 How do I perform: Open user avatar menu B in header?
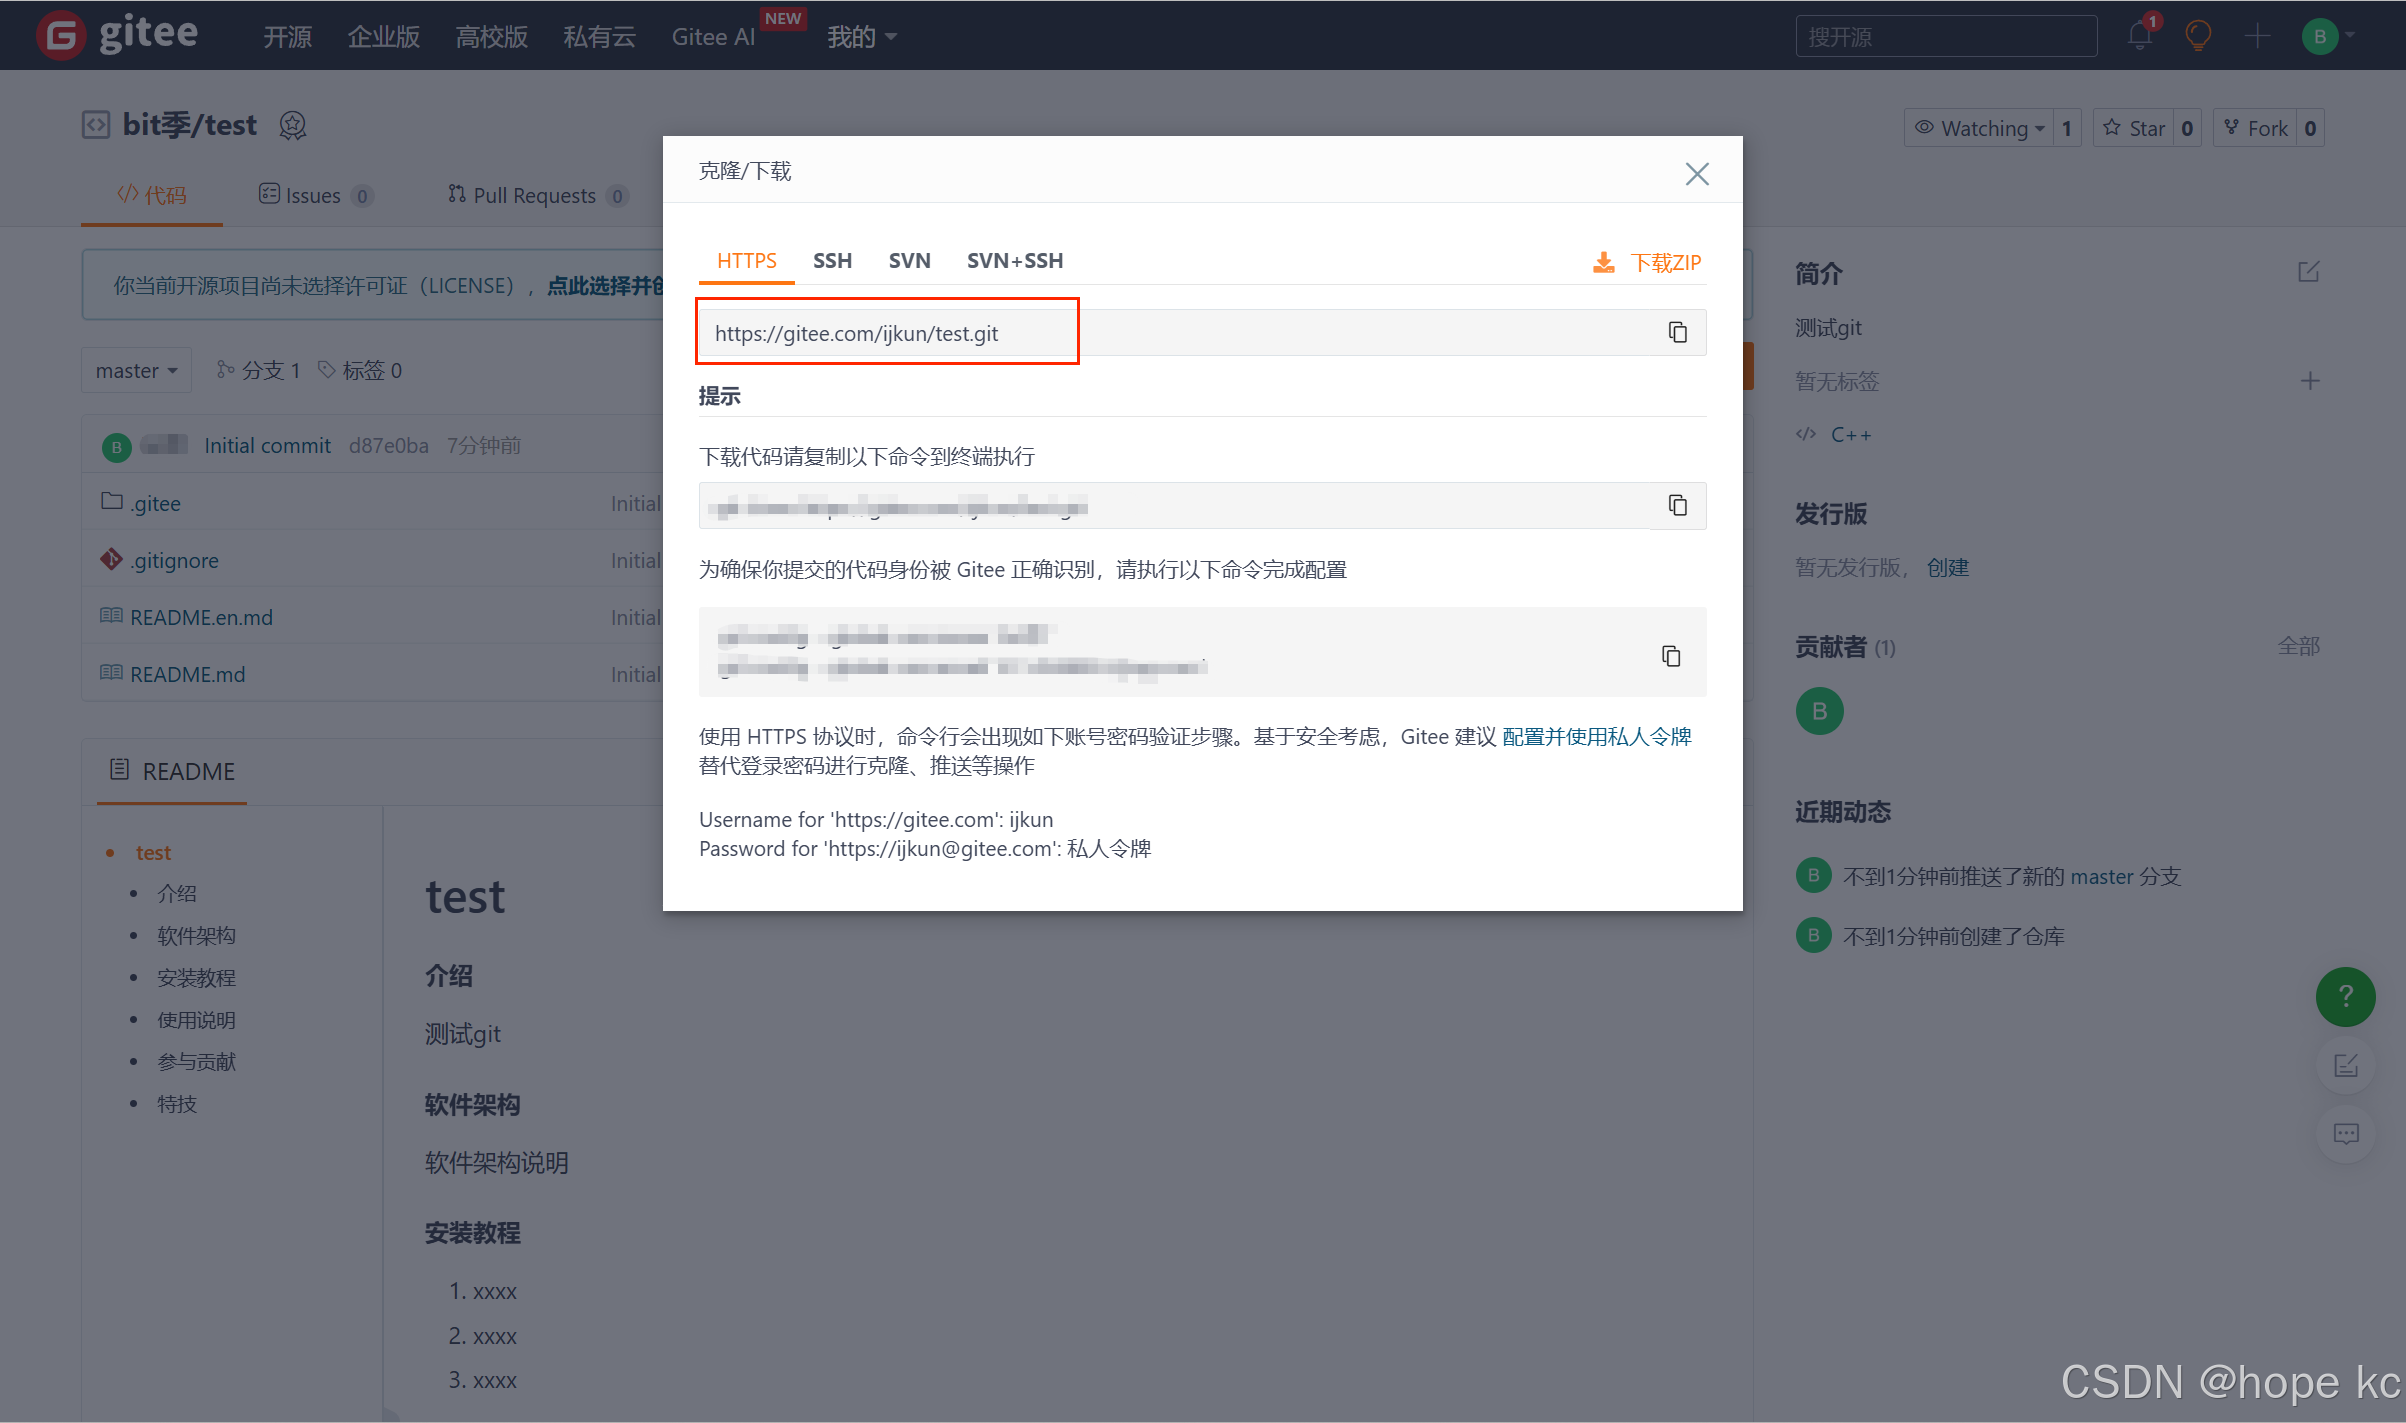pos(2320,36)
